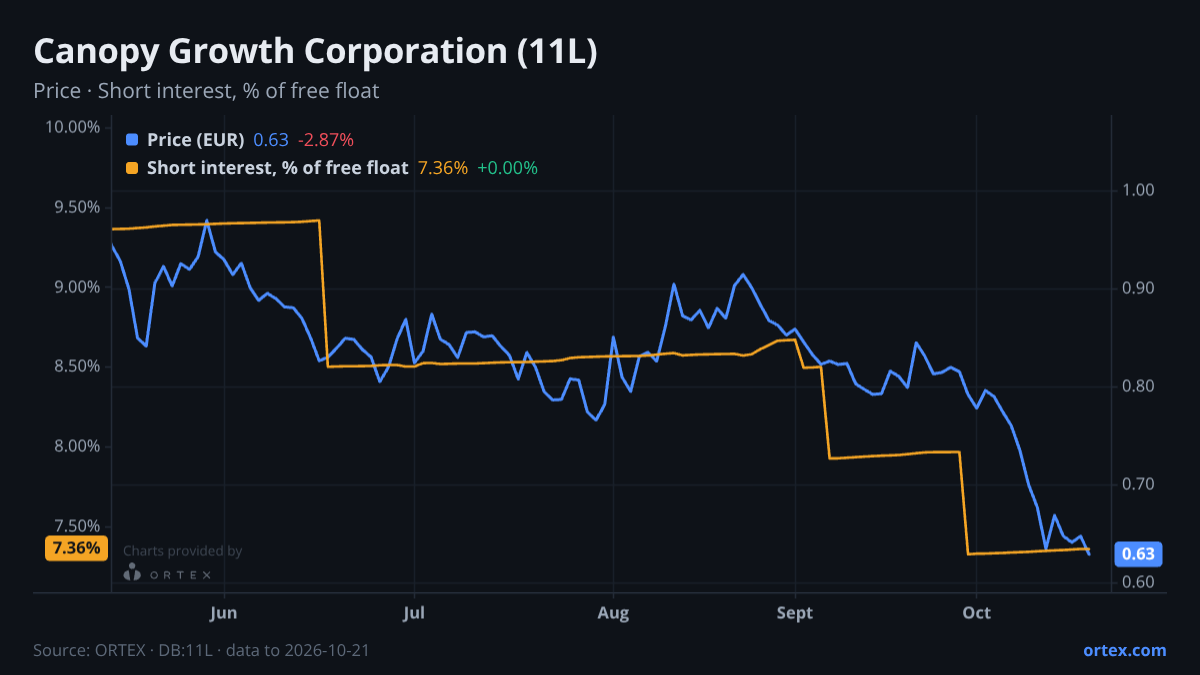Click the 0.80 right price axis label
This screenshot has height=675, width=1200.
tap(1138, 386)
